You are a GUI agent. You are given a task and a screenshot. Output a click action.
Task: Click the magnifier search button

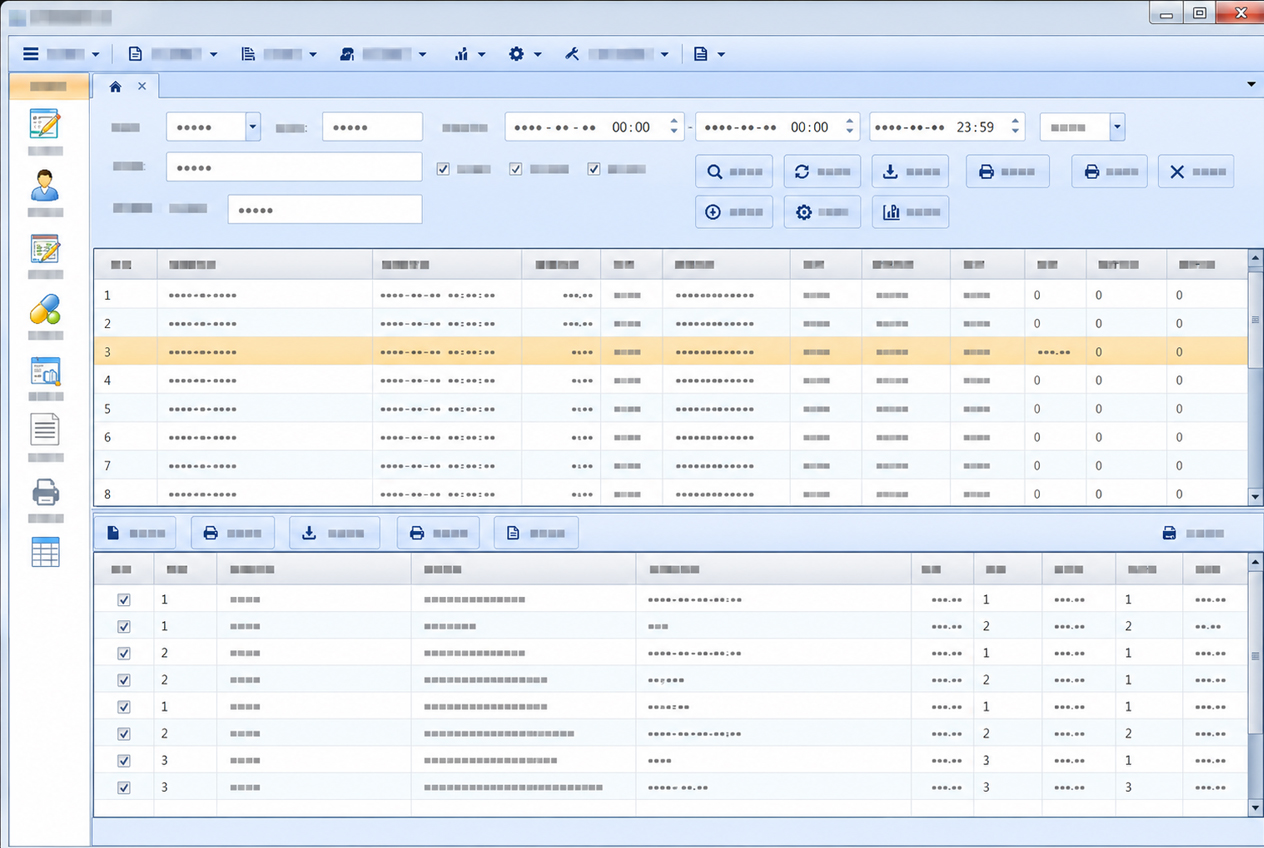734,171
